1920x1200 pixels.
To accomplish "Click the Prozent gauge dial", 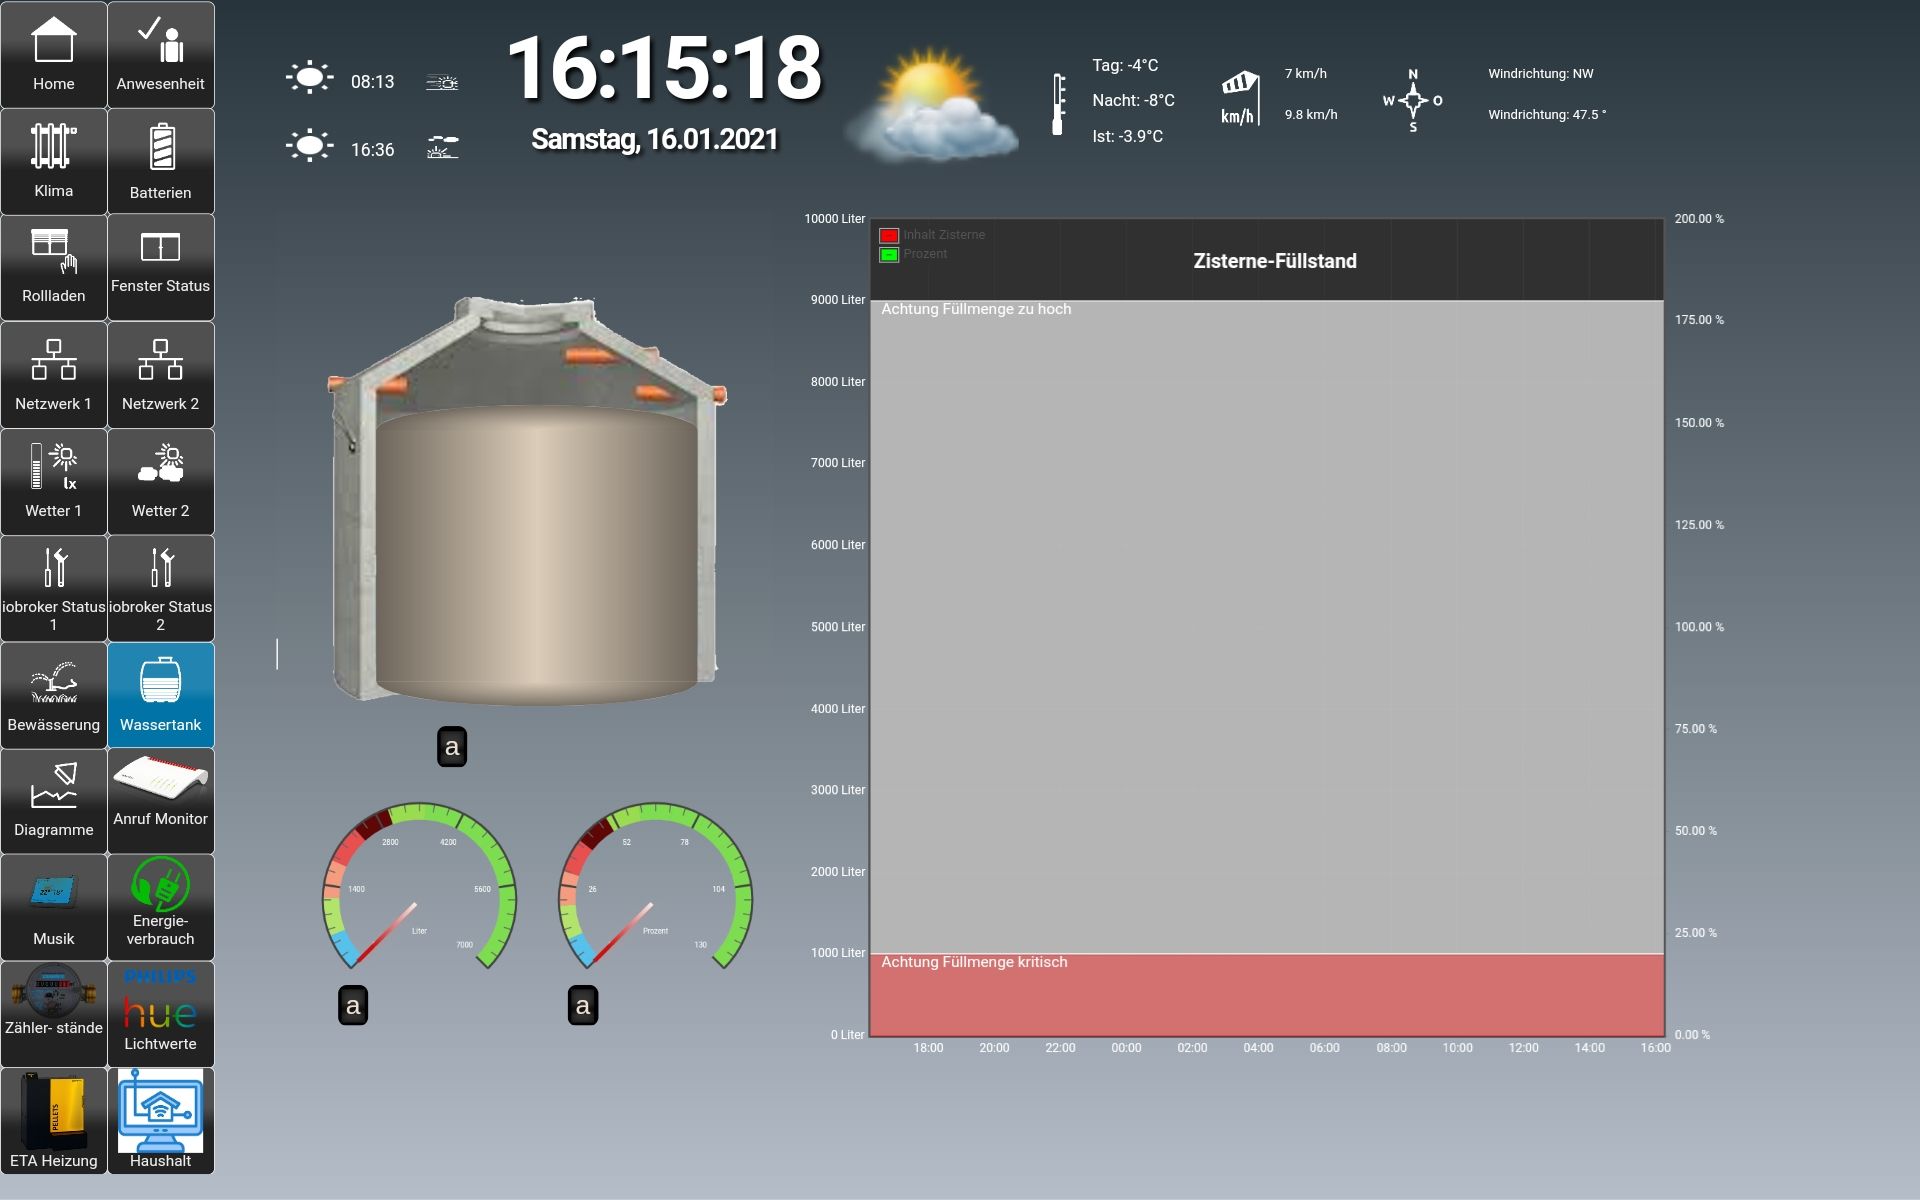I will tap(655, 890).
